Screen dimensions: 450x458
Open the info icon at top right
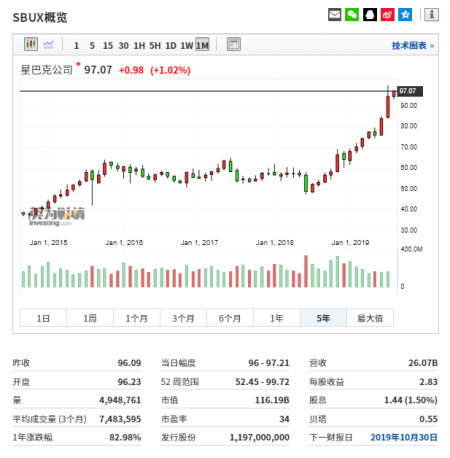tap(431, 15)
